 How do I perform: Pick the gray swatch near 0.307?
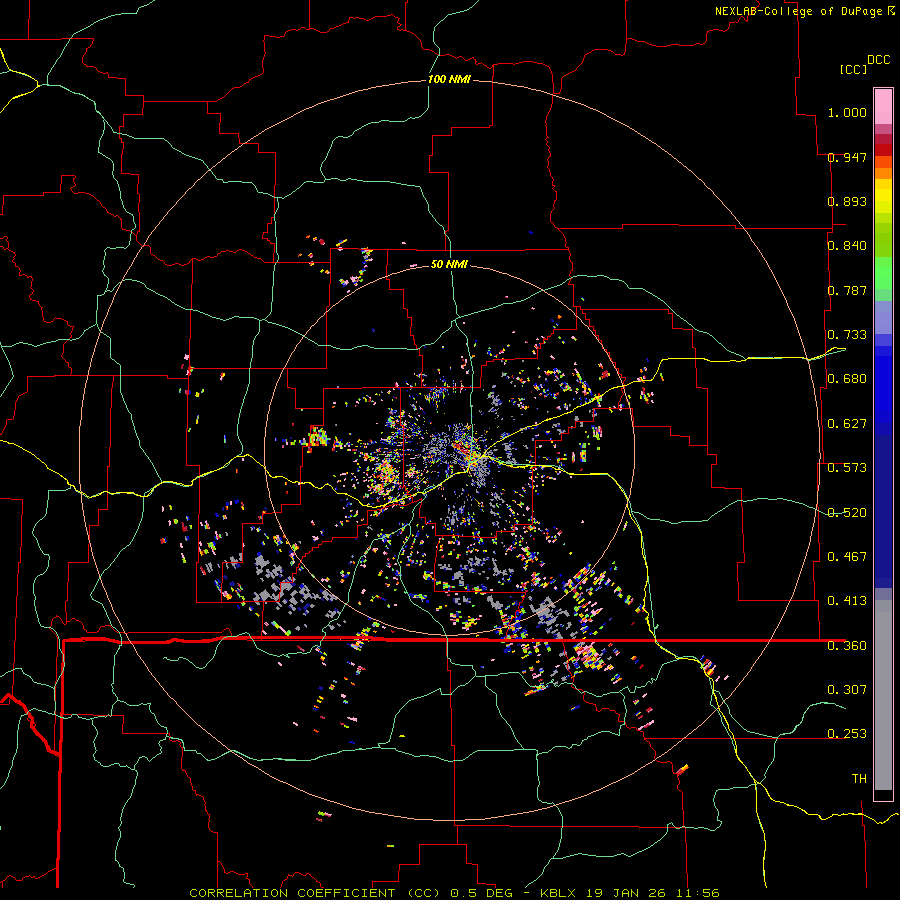pyautogui.click(x=883, y=700)
